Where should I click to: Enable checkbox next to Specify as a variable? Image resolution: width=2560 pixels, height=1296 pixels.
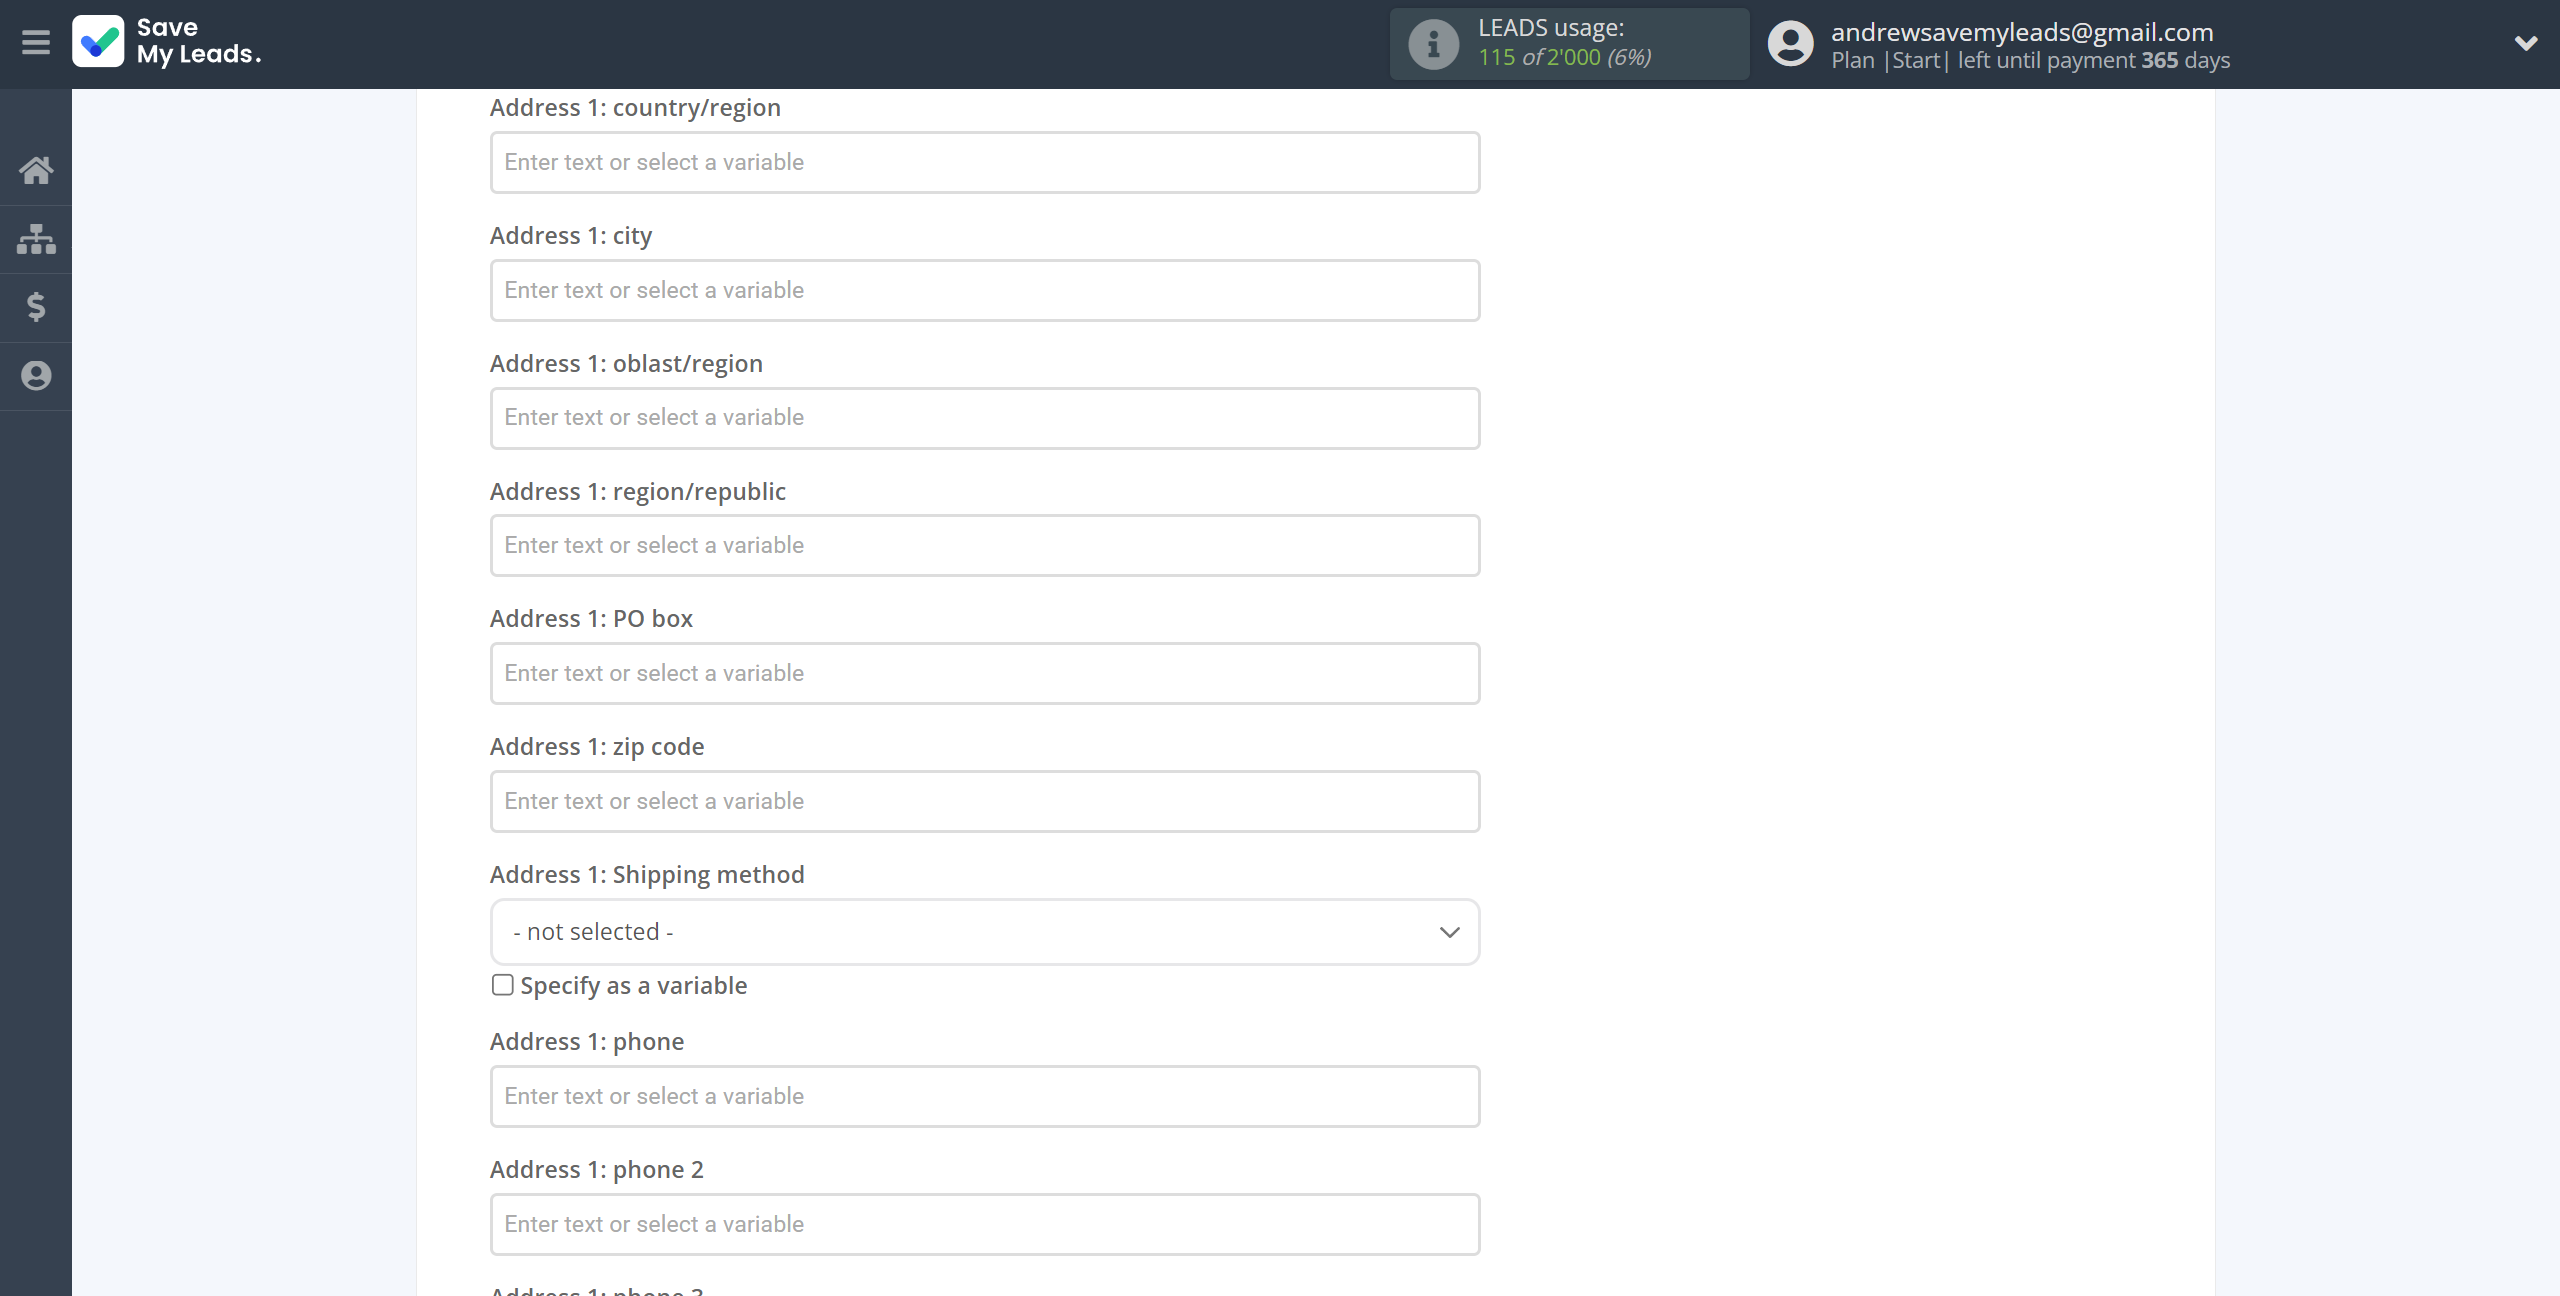point(501,984)
